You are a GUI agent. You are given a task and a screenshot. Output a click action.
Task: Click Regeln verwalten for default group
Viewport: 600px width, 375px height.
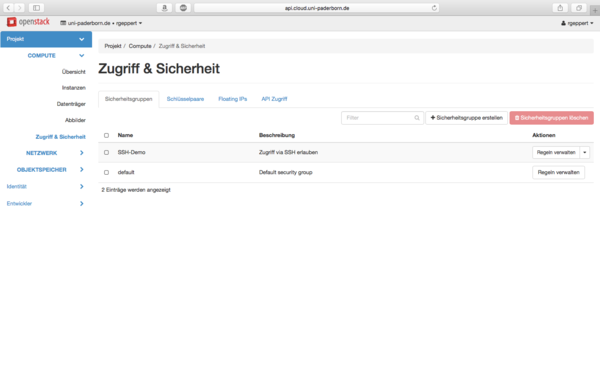pyautogui.click(x=558, y=172)
